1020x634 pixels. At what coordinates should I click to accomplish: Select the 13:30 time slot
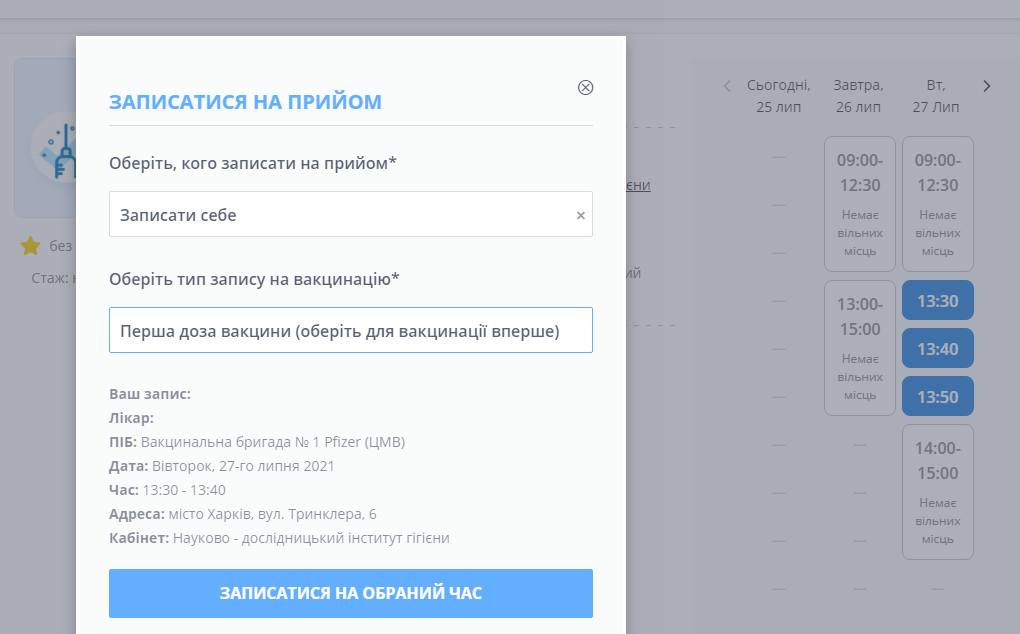(x=937, y=301)
